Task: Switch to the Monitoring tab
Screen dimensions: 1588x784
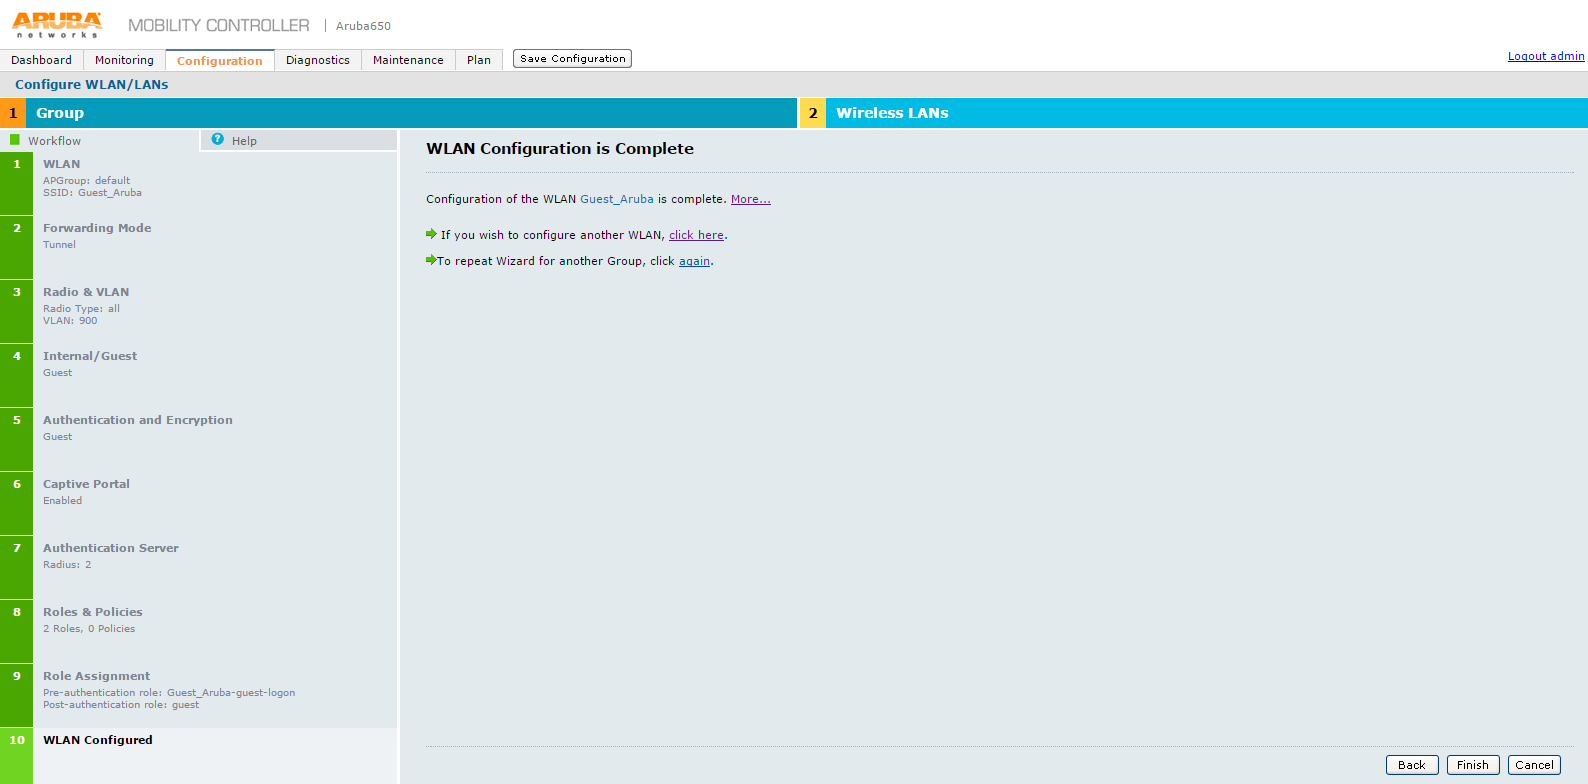Action: point(124,60)
